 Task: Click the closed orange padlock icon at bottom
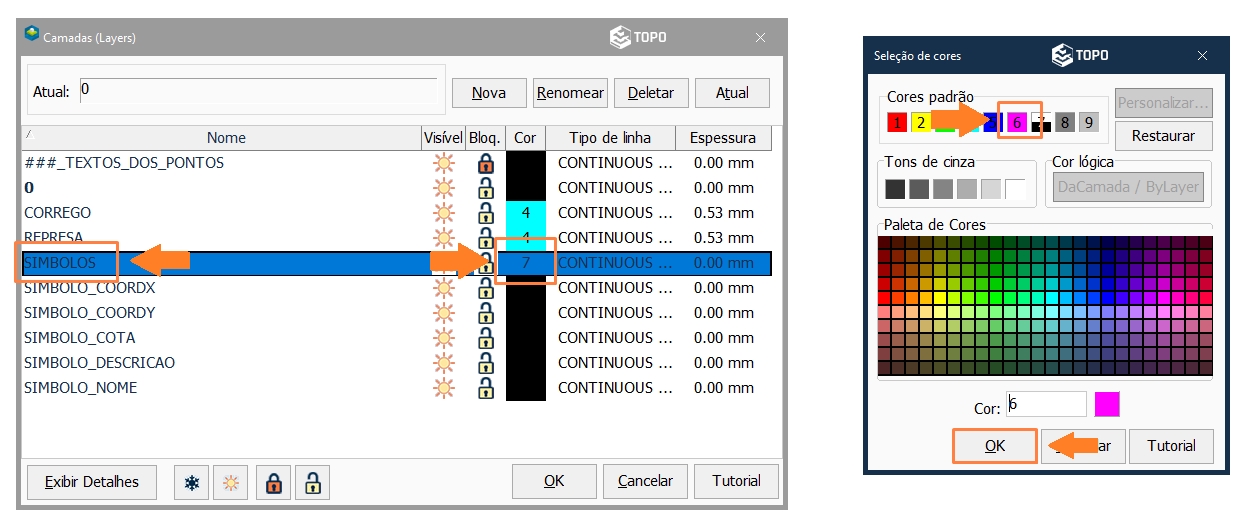point(273,483)
